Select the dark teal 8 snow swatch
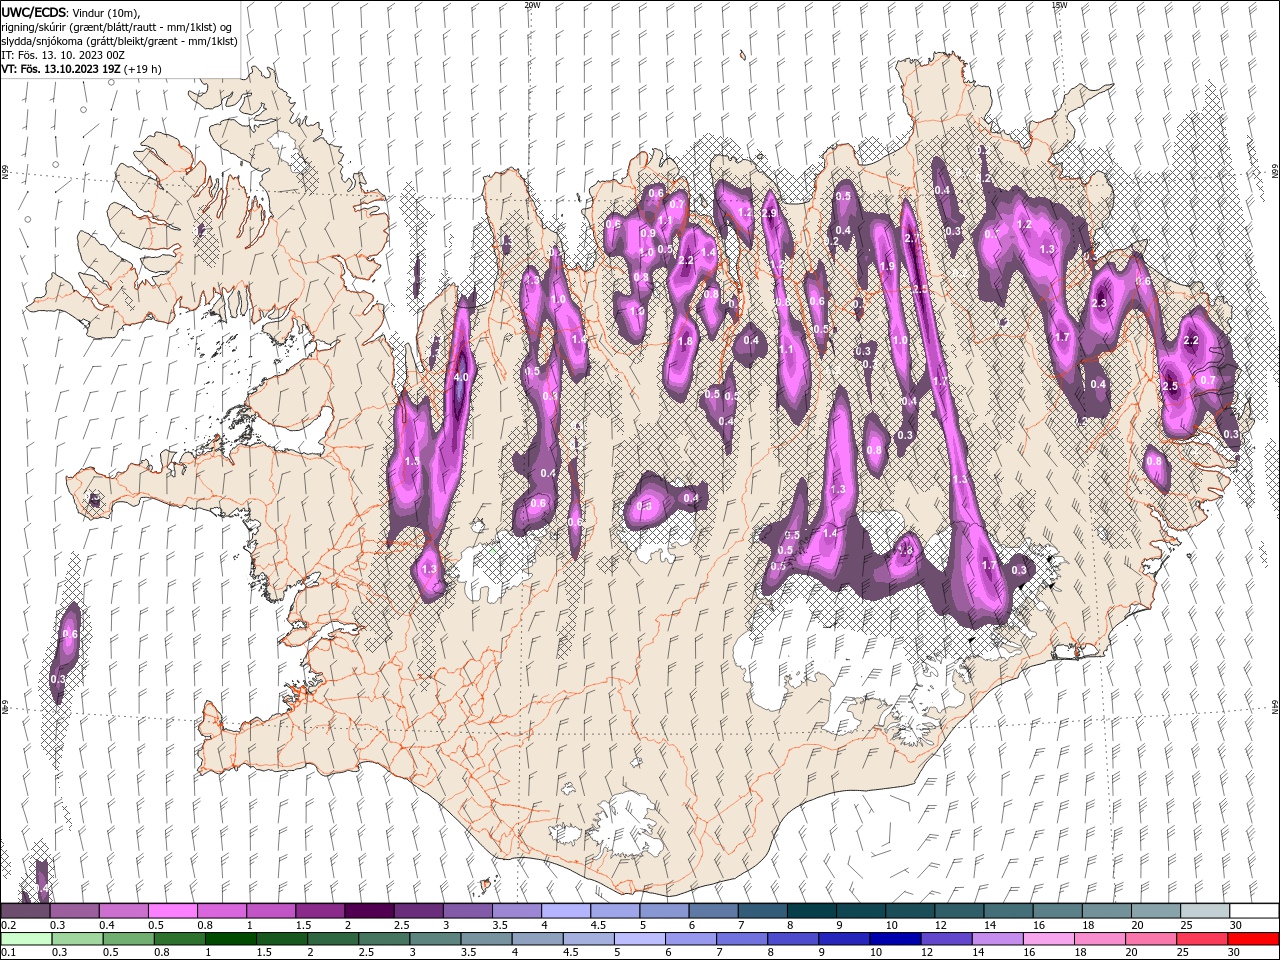Screen dimensions: 1280x960 point(812,911)
